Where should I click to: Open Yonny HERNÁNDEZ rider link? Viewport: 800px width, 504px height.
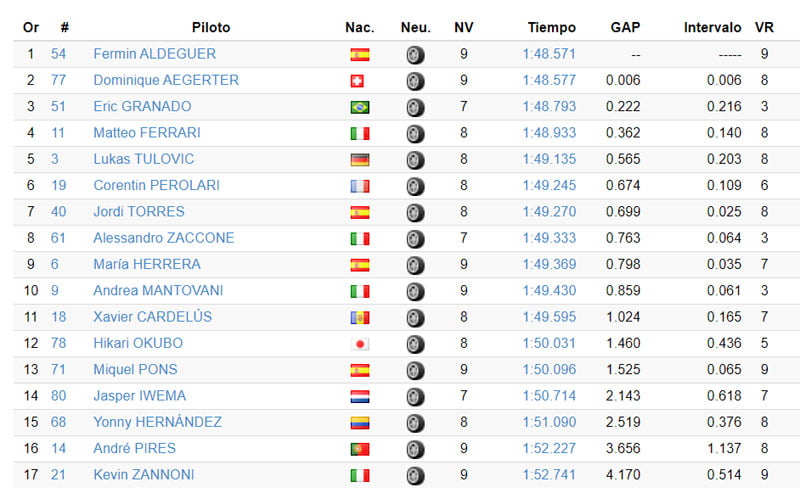157,422
